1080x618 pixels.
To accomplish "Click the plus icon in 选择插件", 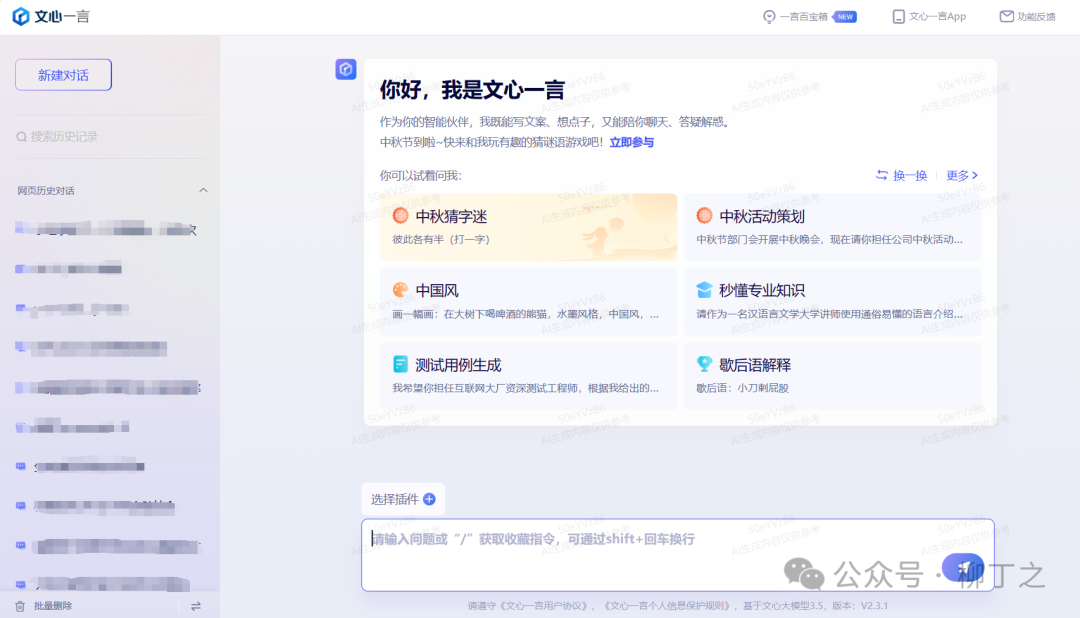I will pyautogui.click(x=429, y=499).
